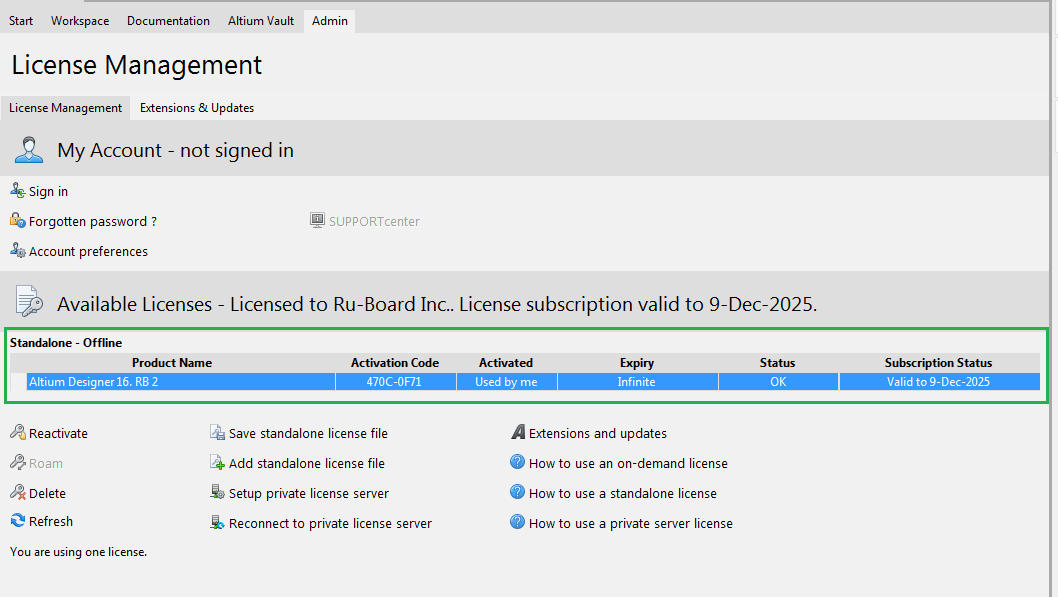Open the Documentation tab
This screenshot has width=1058, height=597.
(168, 21)
